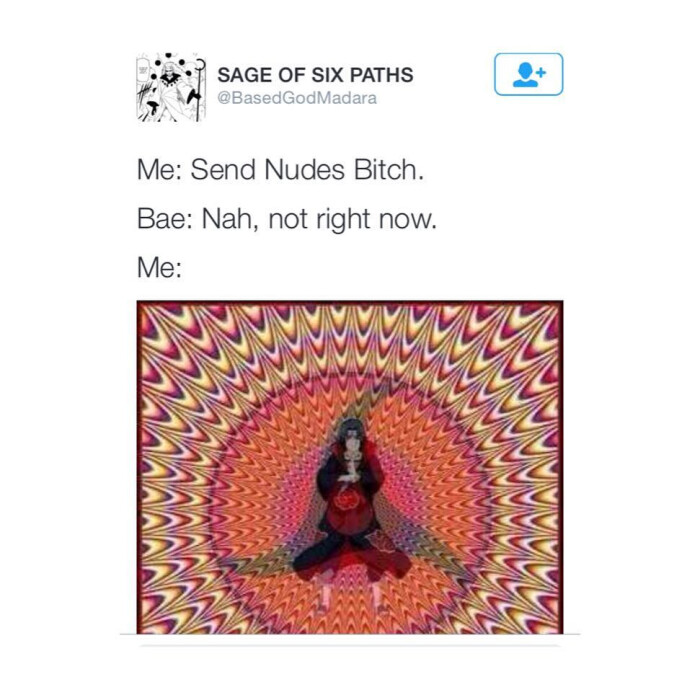Click the plus sign on the follow icon
The width and height of the screenshot is (700, 700).
[541, 72]
